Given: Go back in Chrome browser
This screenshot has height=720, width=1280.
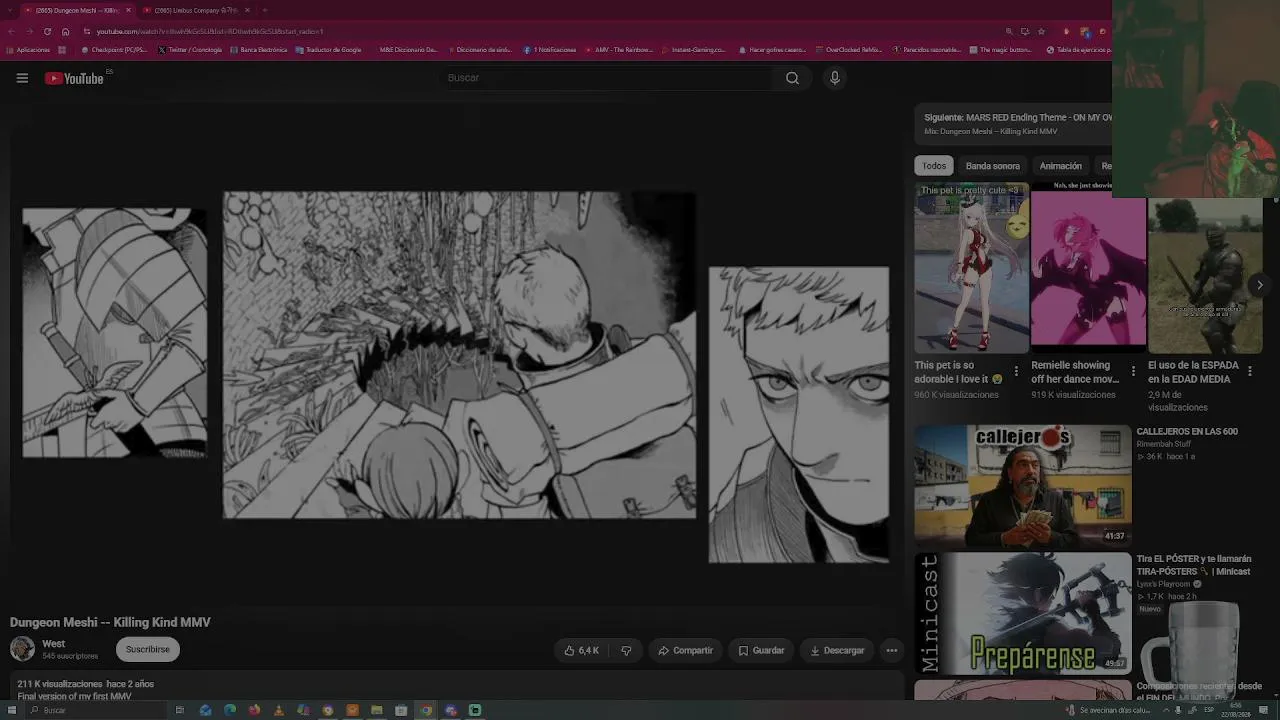Looking at the screenshot, I should click(x=11, y=31).
